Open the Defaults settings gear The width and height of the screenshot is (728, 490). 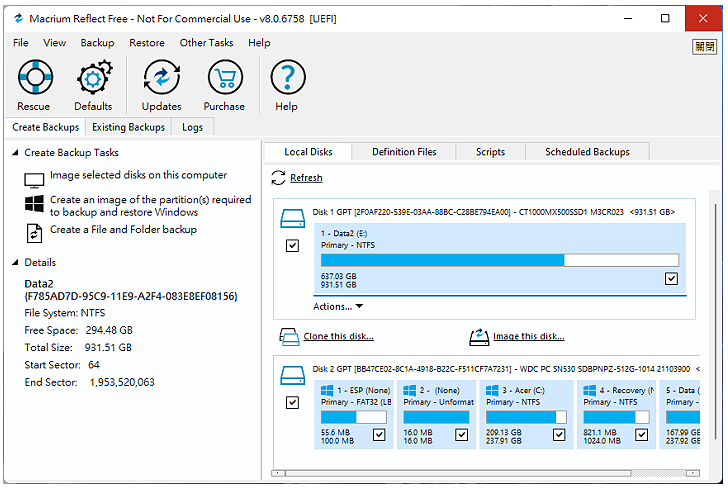93,77
